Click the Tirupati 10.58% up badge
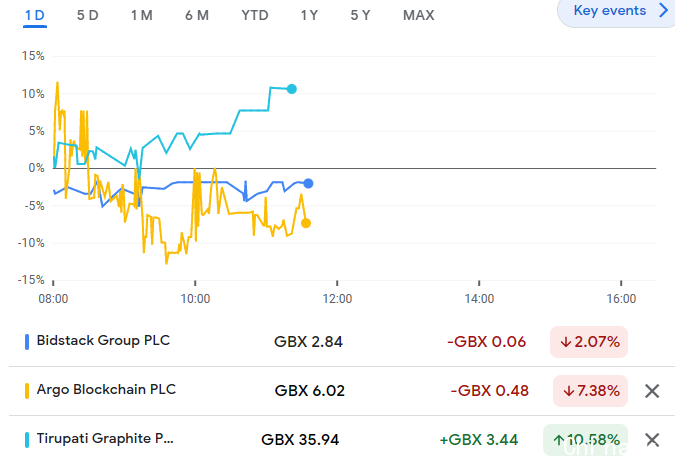675x459 pixels. [x=585, y=440]
